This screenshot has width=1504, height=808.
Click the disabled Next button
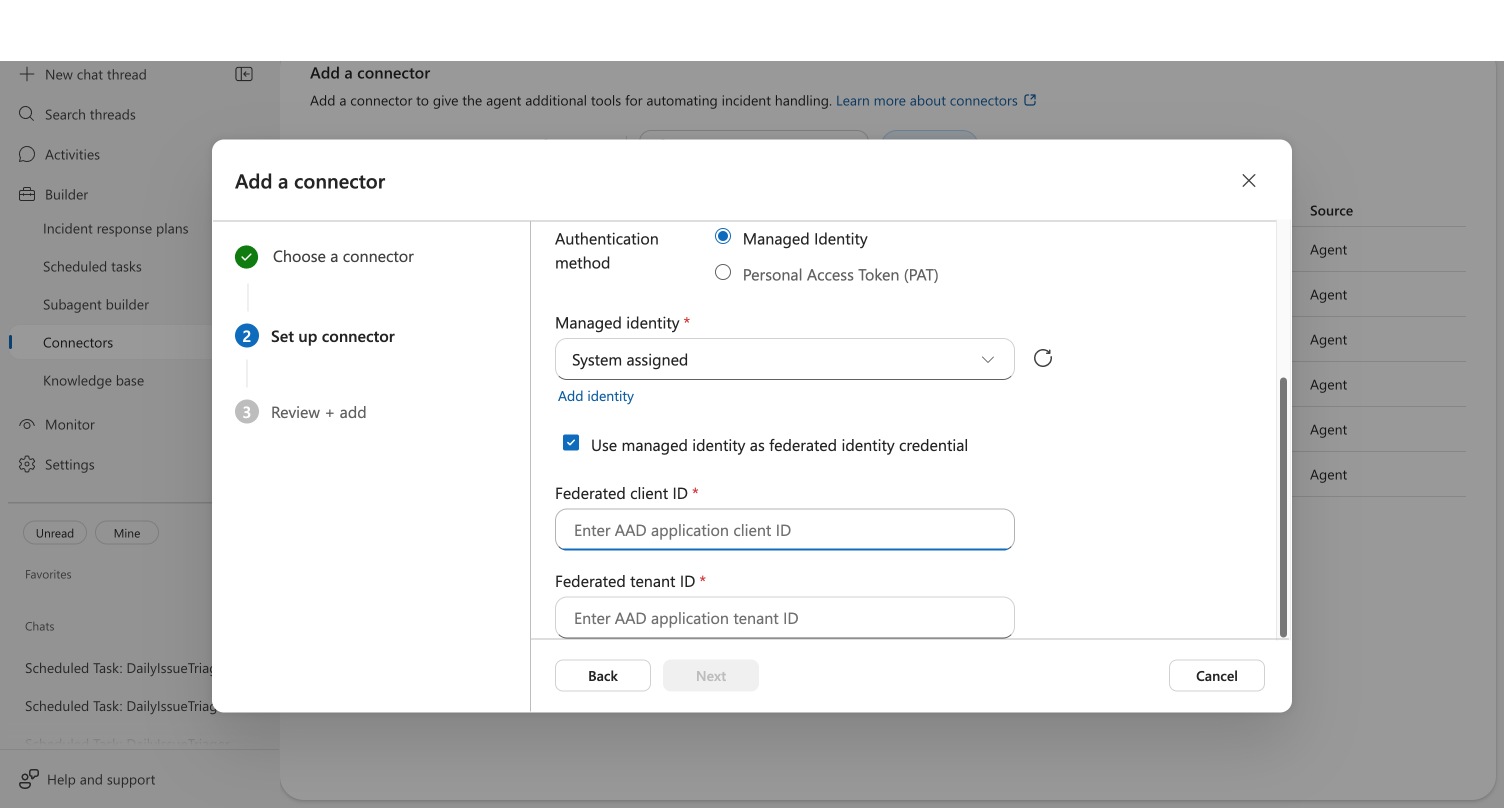click(x=711, y=676)
